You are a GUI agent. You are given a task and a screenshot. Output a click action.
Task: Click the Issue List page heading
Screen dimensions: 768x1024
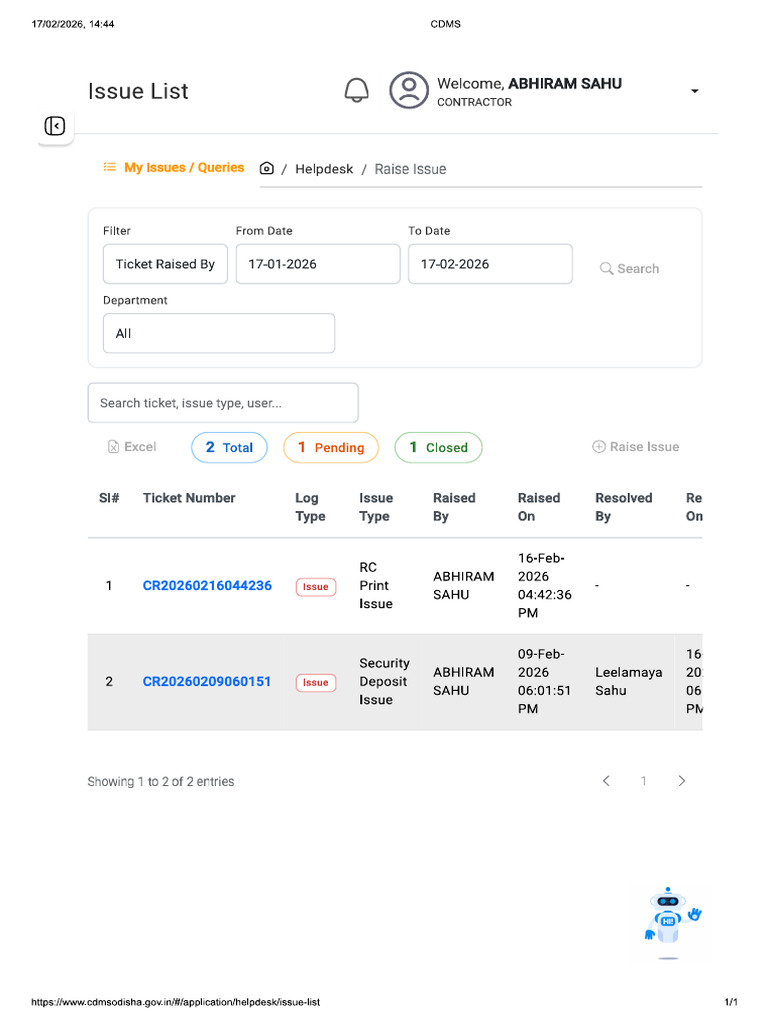(x=138, y=91)
